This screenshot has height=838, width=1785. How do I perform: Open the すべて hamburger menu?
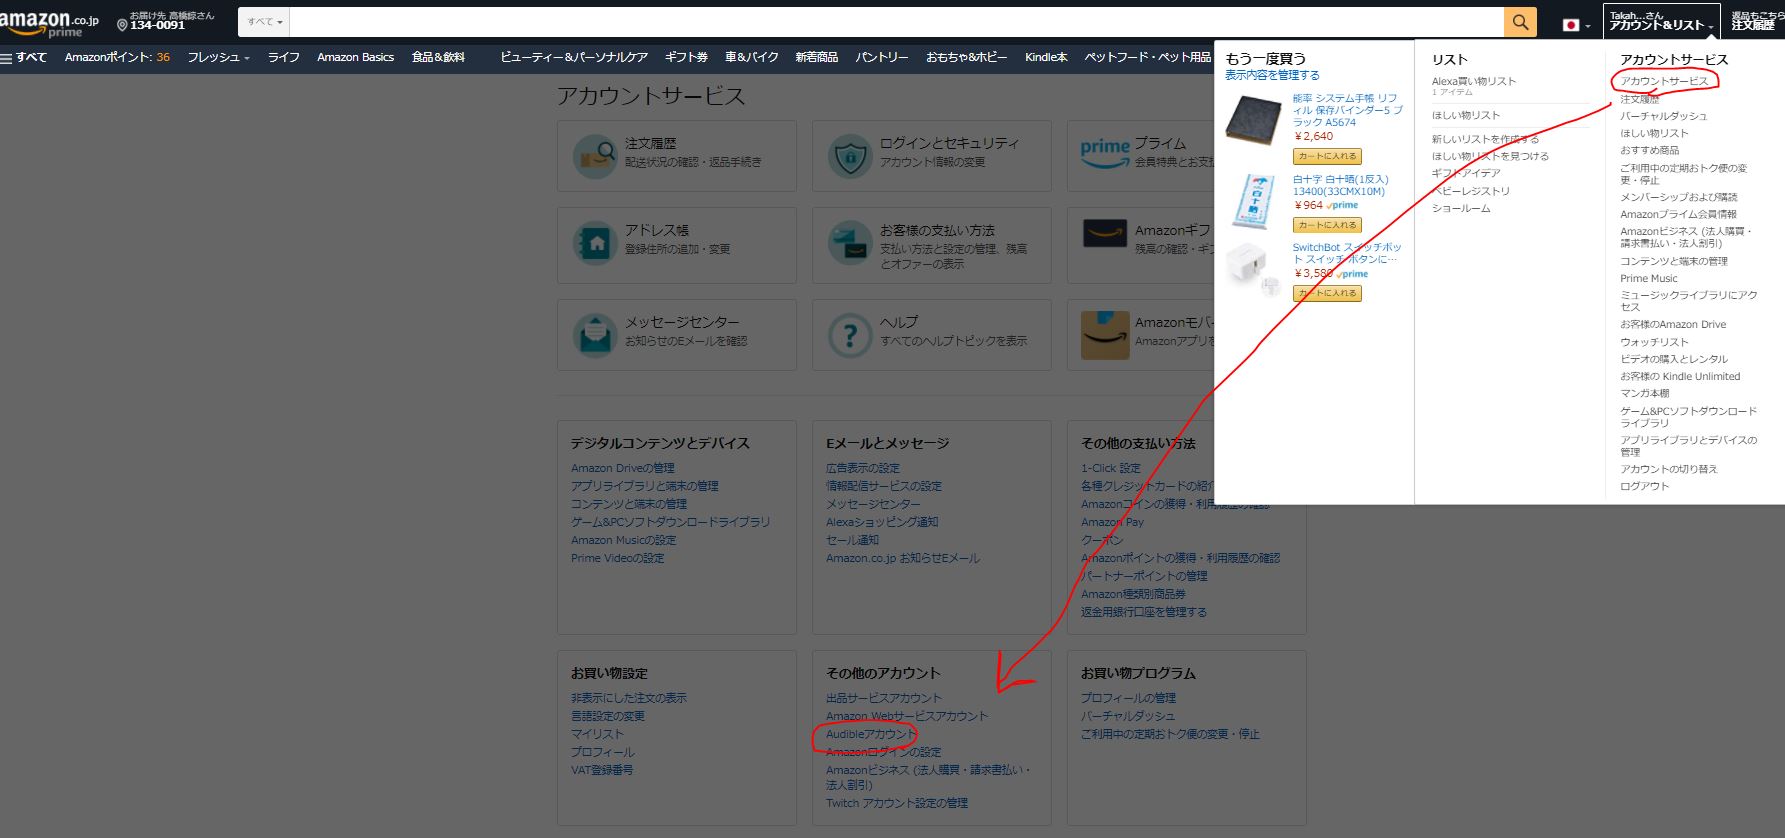24,58
